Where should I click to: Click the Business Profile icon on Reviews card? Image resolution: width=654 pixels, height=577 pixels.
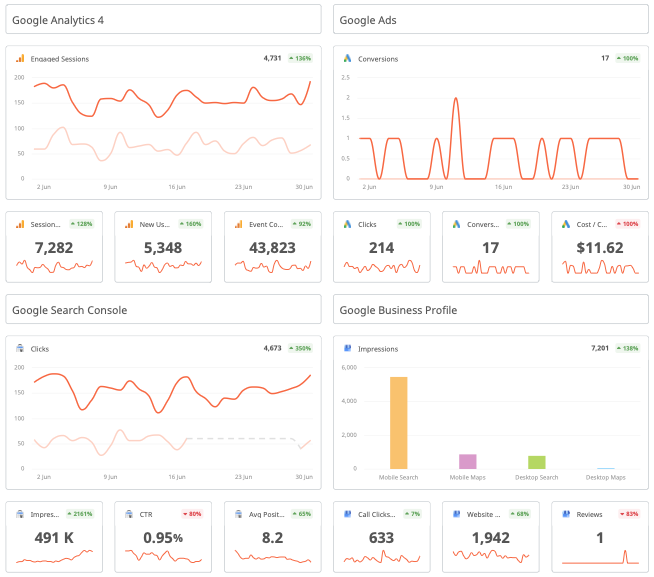point(565,514)
